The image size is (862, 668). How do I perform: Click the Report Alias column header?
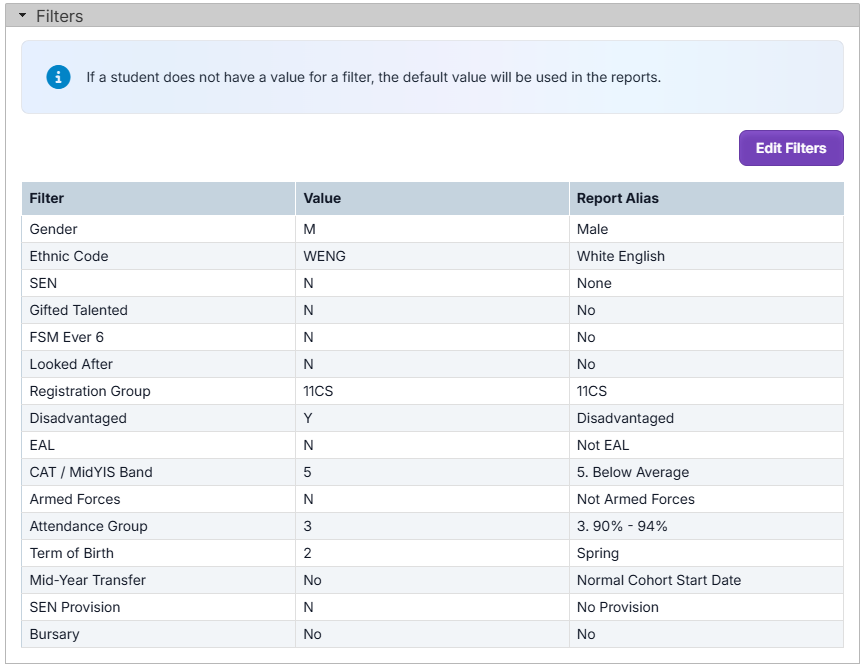click(x=617, y=198)
